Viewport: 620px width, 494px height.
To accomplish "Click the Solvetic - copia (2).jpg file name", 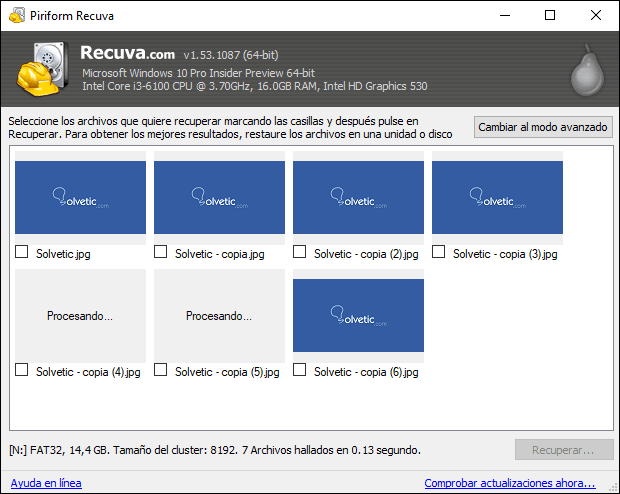I will click(x=366, y=254).
